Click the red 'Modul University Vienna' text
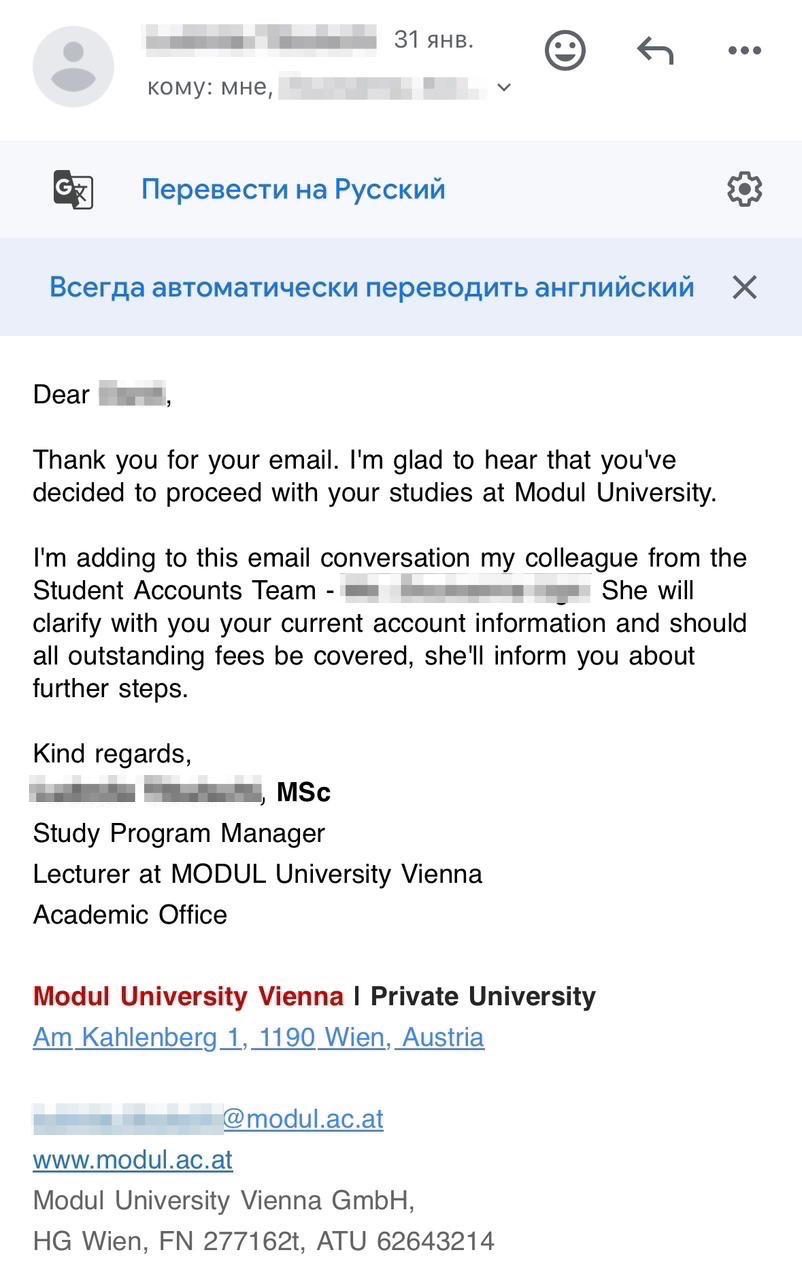This screenshot has height=1280, width=802. tap(188, 996)
